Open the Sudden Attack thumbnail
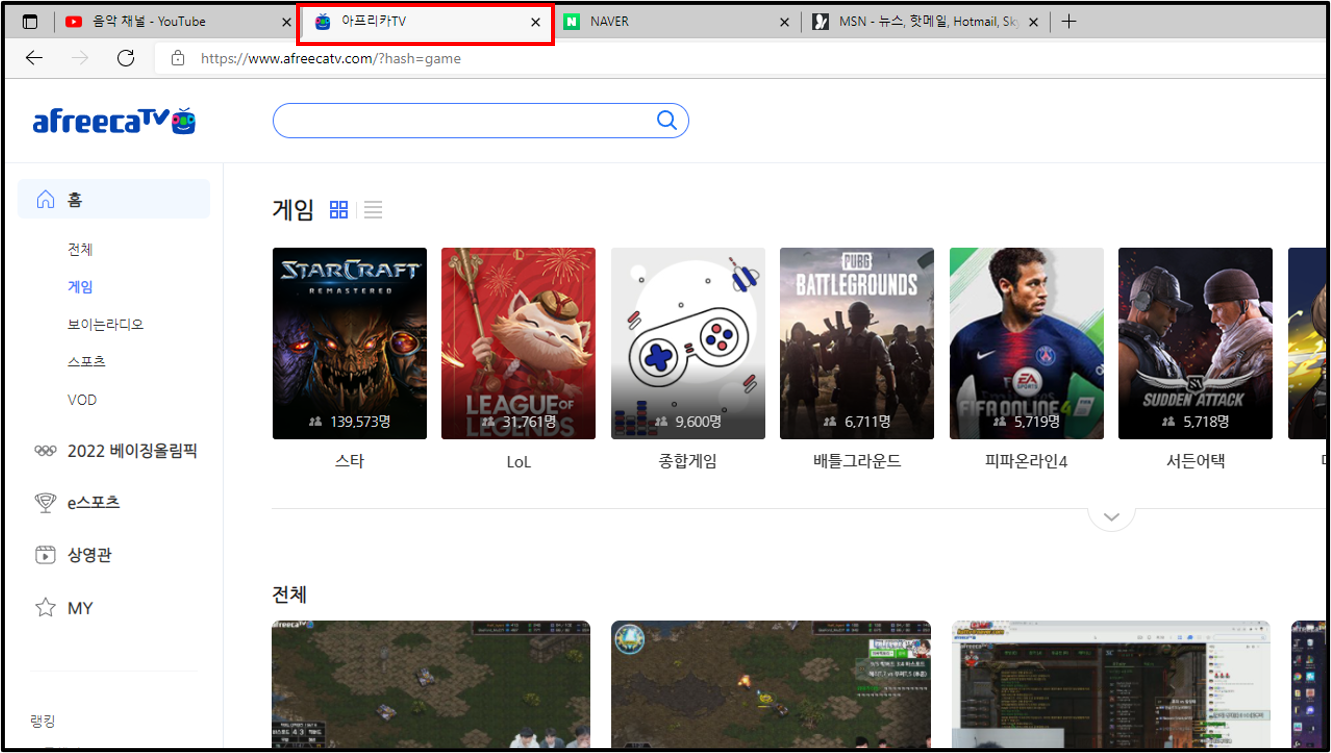 click(x=1195, y=343)
